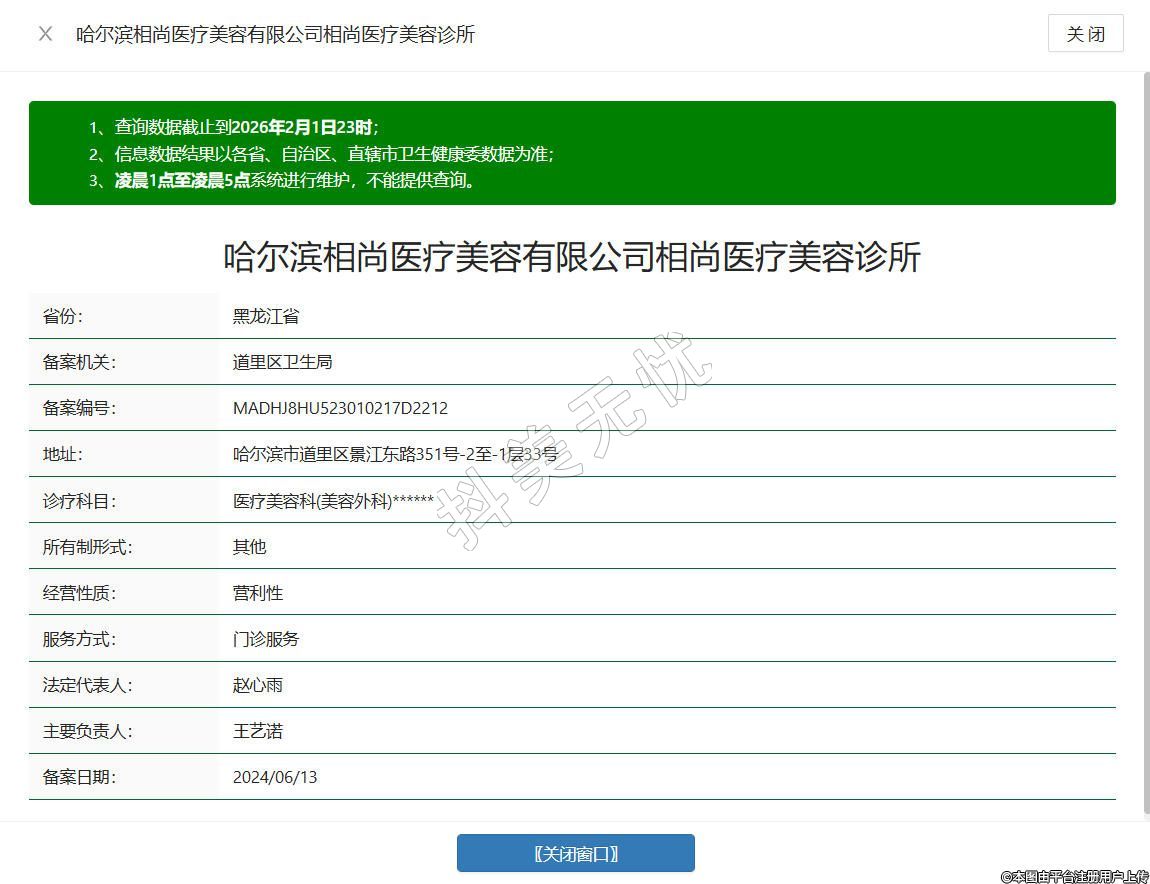1150x884 pixels.
Task: Click the 道里区卫生局 filing authority value
Action: pos(282,362)
